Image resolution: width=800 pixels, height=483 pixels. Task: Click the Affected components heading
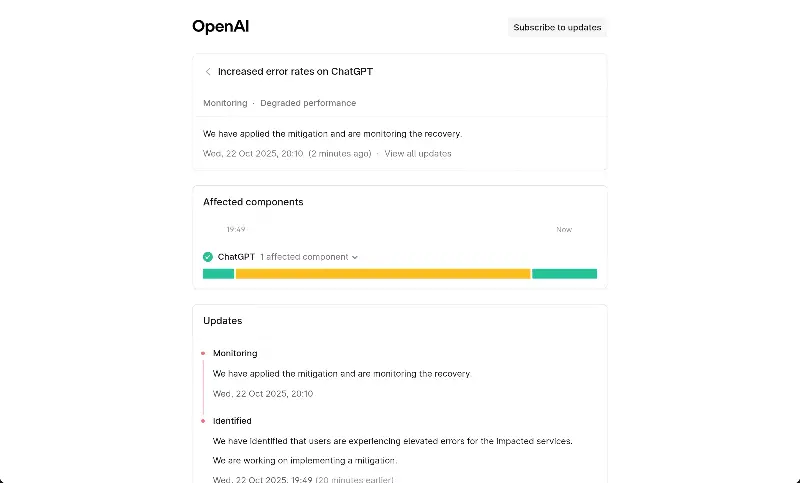253,202
